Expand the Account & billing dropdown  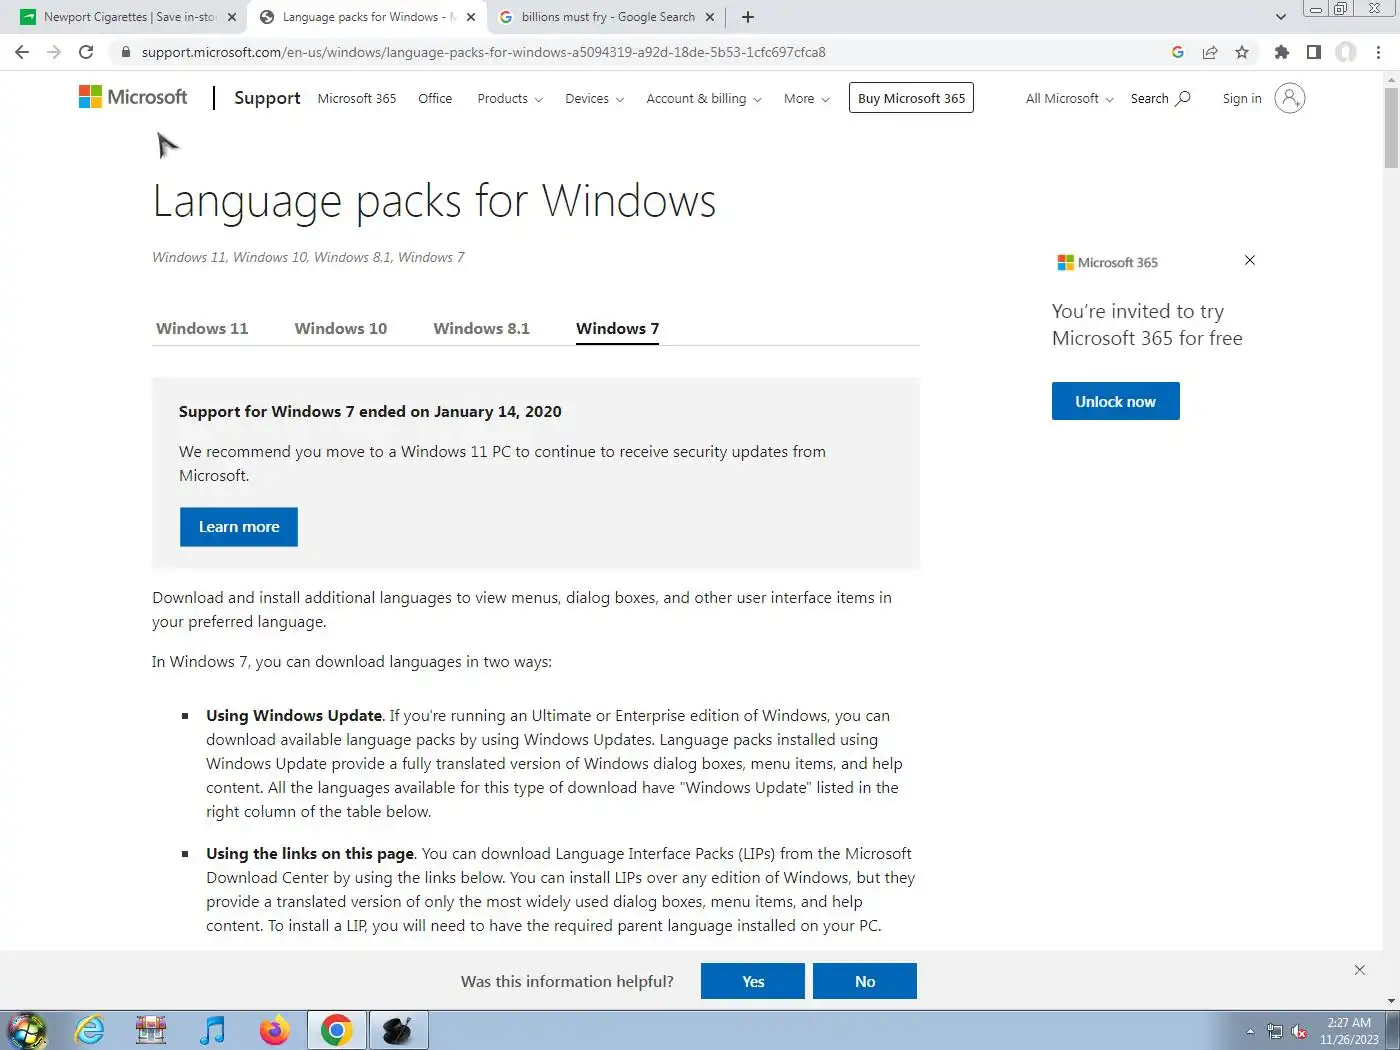tap(704, 98)
